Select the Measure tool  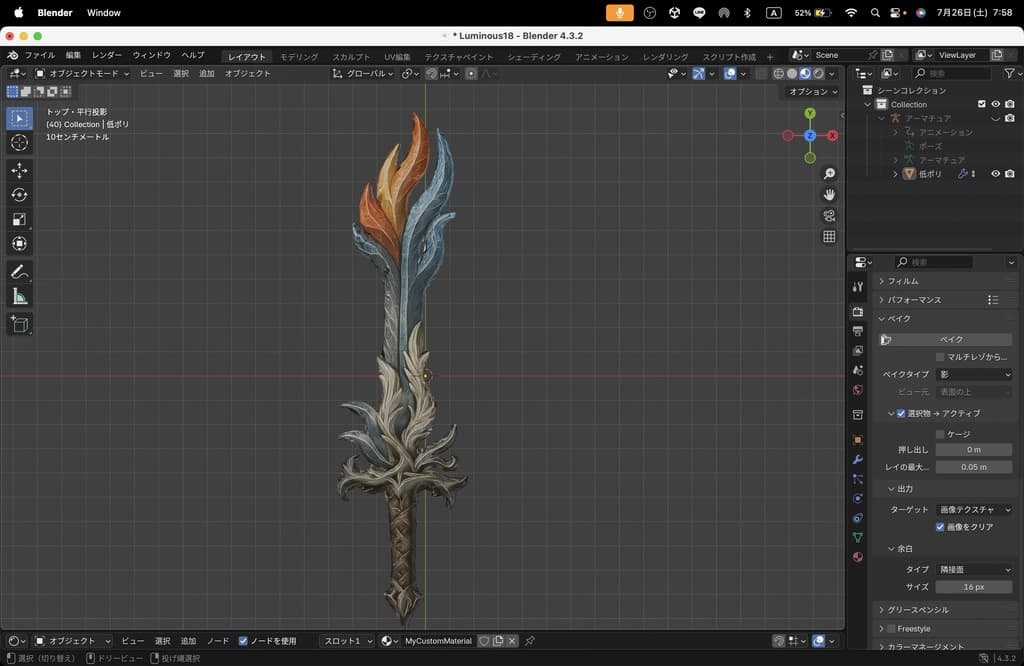coord(19,297)
